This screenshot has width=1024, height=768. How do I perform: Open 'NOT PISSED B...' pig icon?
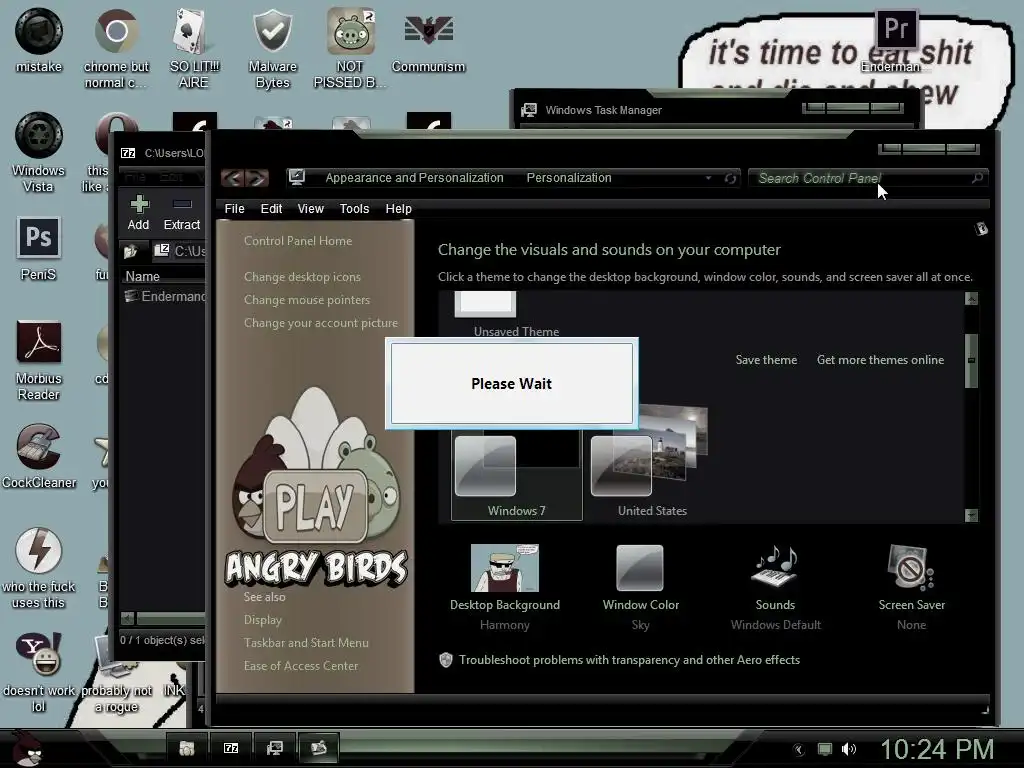350,48
